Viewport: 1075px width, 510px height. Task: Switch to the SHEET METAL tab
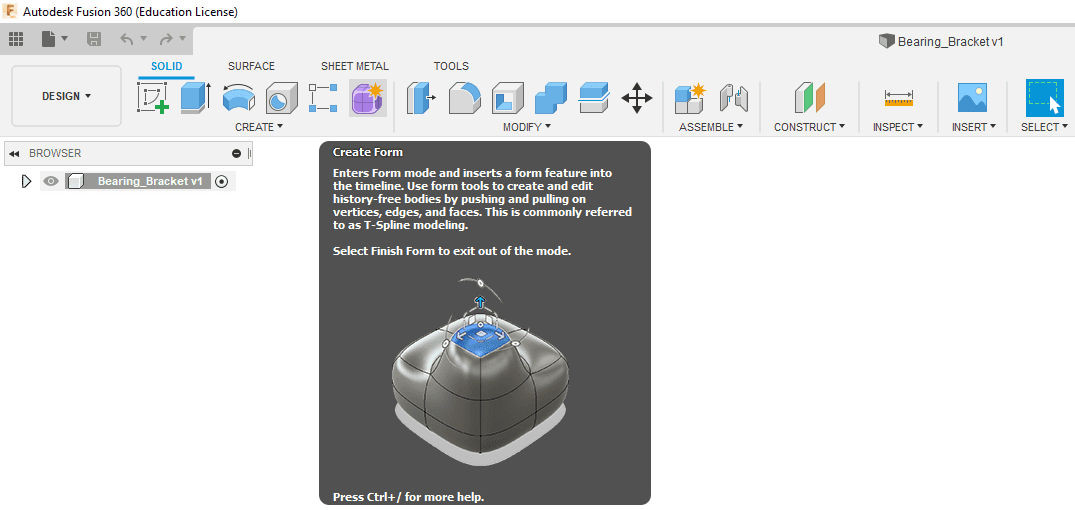pos(354,66)
